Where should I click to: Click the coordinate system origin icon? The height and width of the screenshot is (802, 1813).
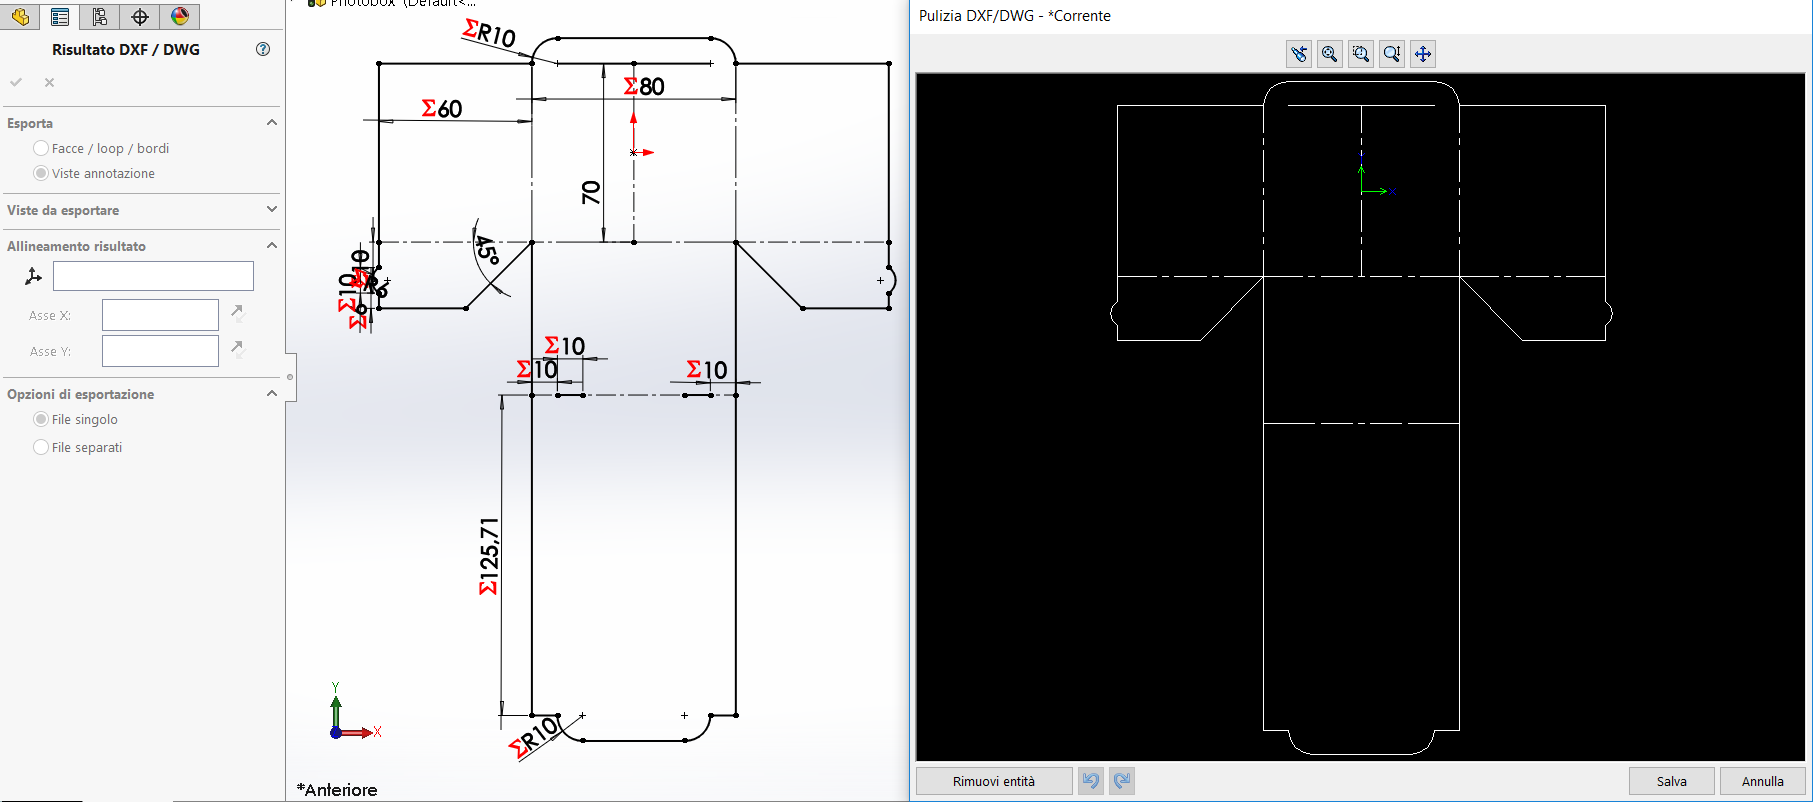point(33,276)
